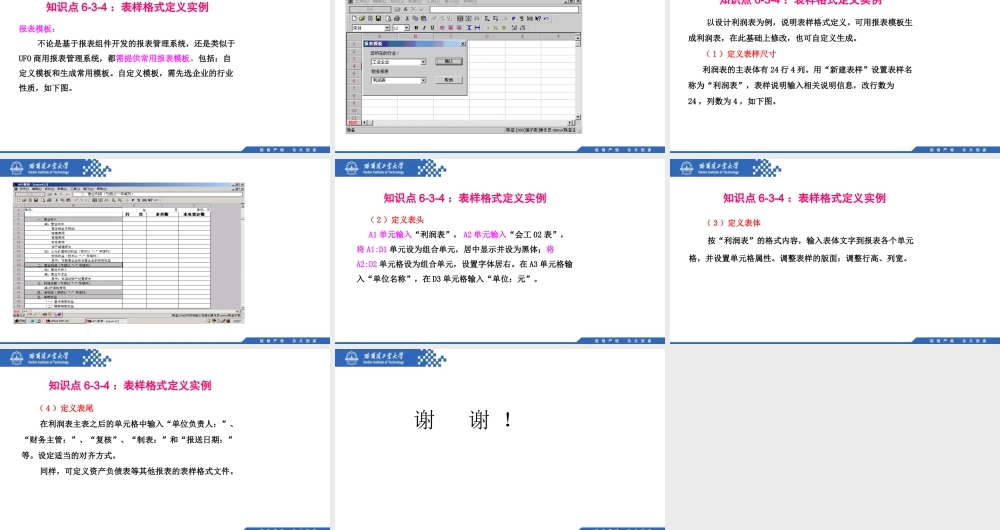
Task: Click the context help icon in the UFO toolbar
Action: 538,18
